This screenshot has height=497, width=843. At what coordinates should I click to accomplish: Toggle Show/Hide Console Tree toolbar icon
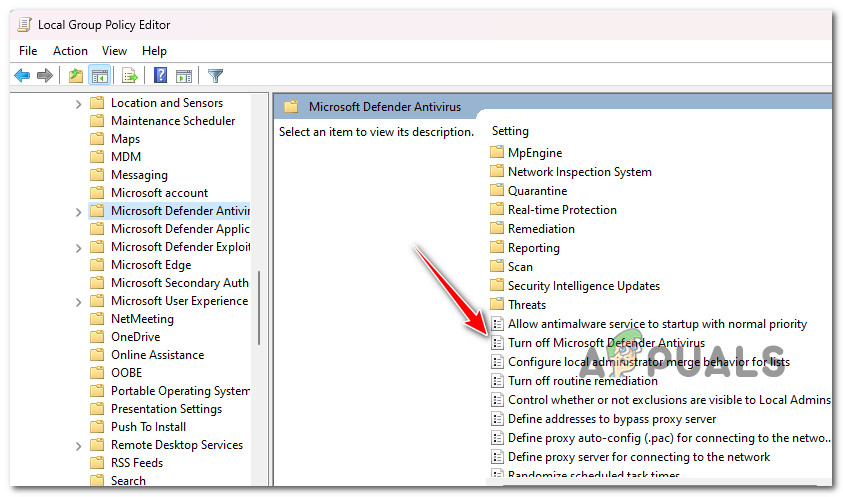(x=100, y=76)
